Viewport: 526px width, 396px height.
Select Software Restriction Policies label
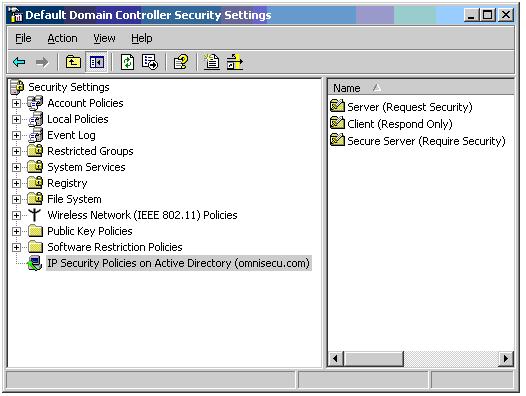[x=115, y=247]
